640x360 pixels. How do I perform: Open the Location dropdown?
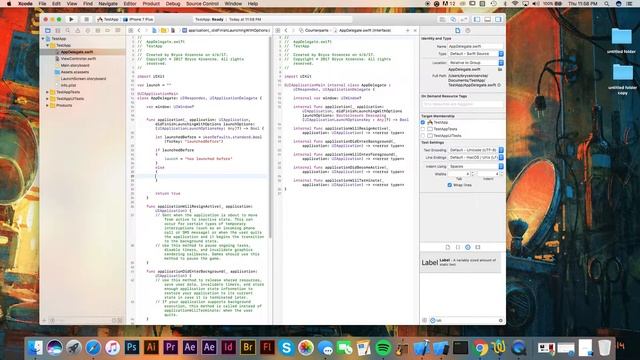pyautogui.click(x=476, y=62)
